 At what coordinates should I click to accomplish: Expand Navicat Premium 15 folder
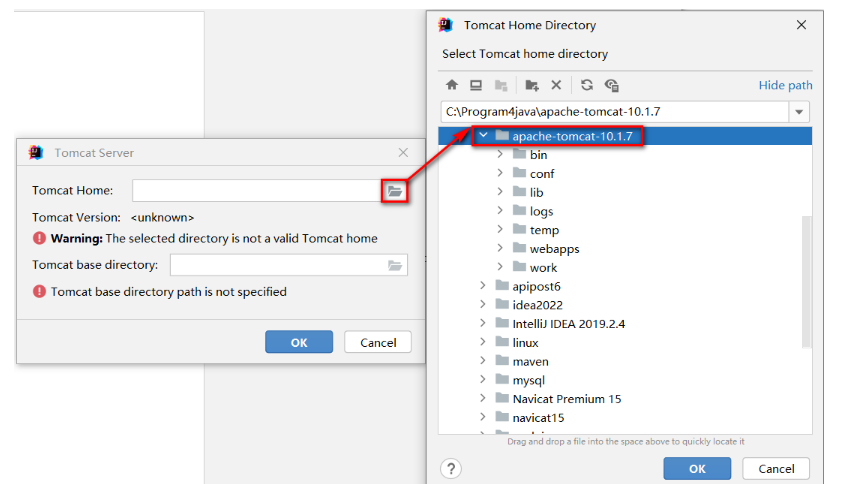(x=483, y=398)
